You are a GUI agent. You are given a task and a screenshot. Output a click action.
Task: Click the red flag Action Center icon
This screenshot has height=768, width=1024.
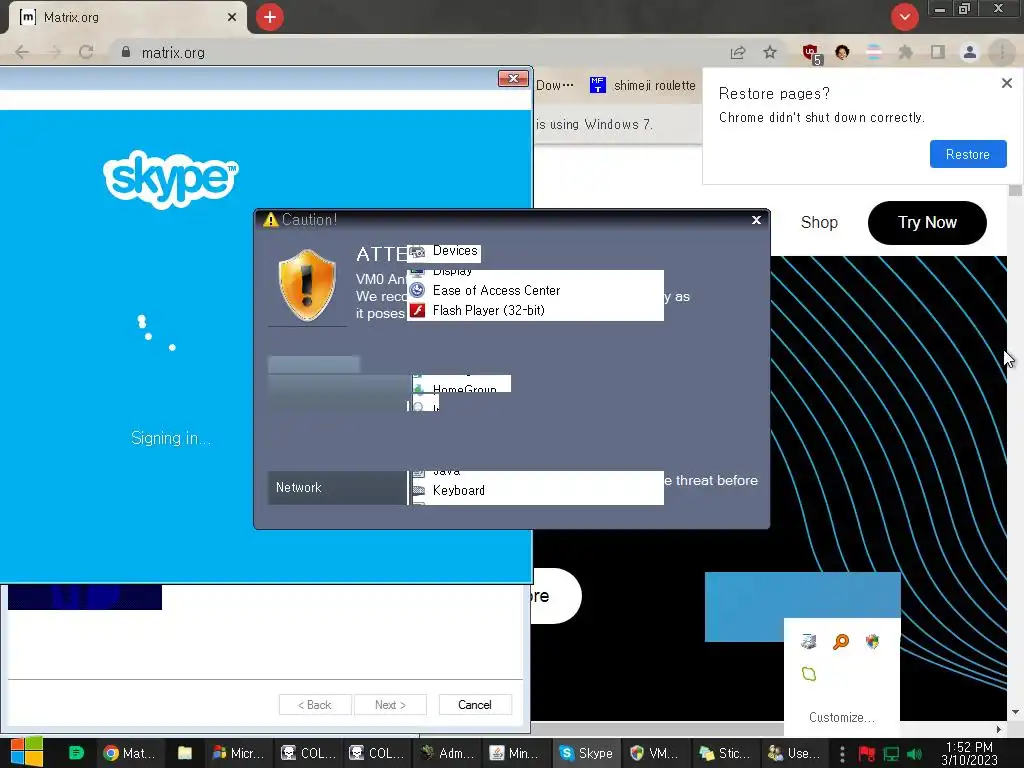coord(866,754)
